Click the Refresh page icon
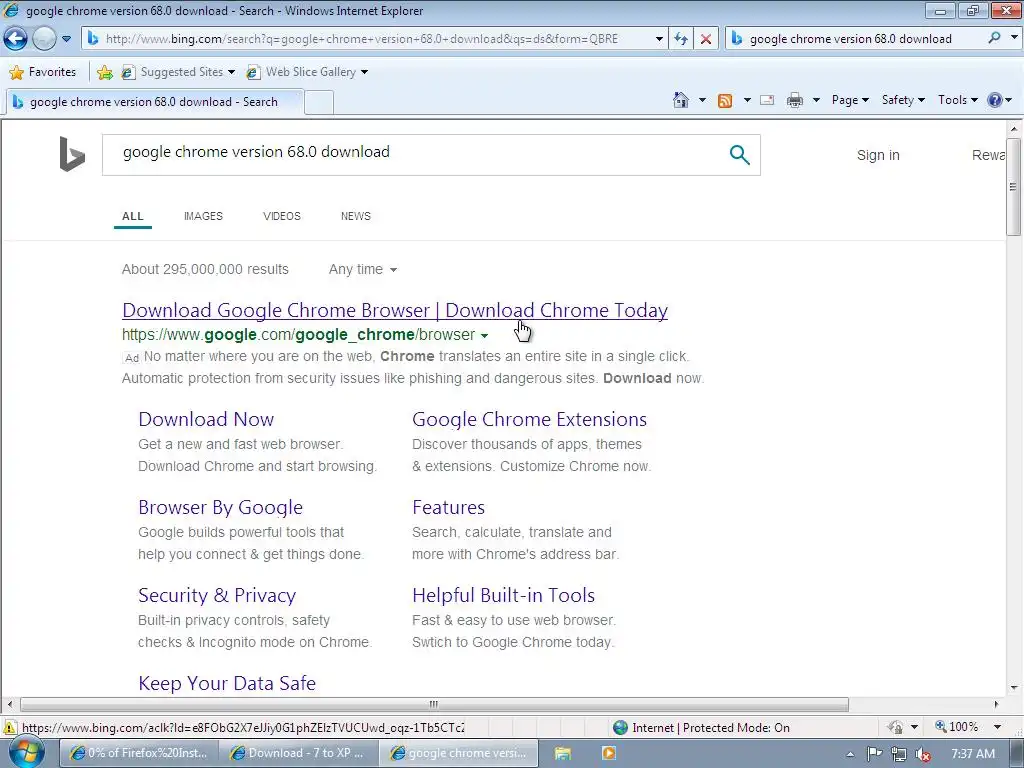The image size is (1024, 768). pos(681,39)
